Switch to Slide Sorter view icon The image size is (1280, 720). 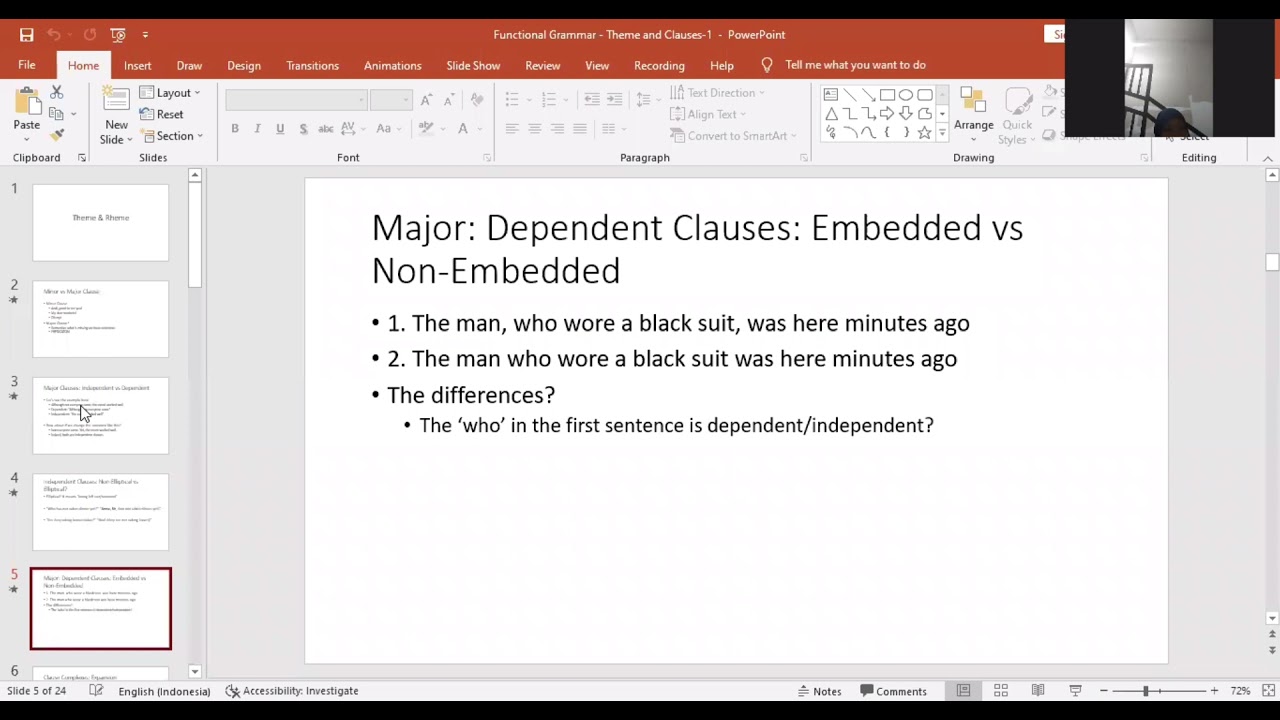[x=1001, y=691]
